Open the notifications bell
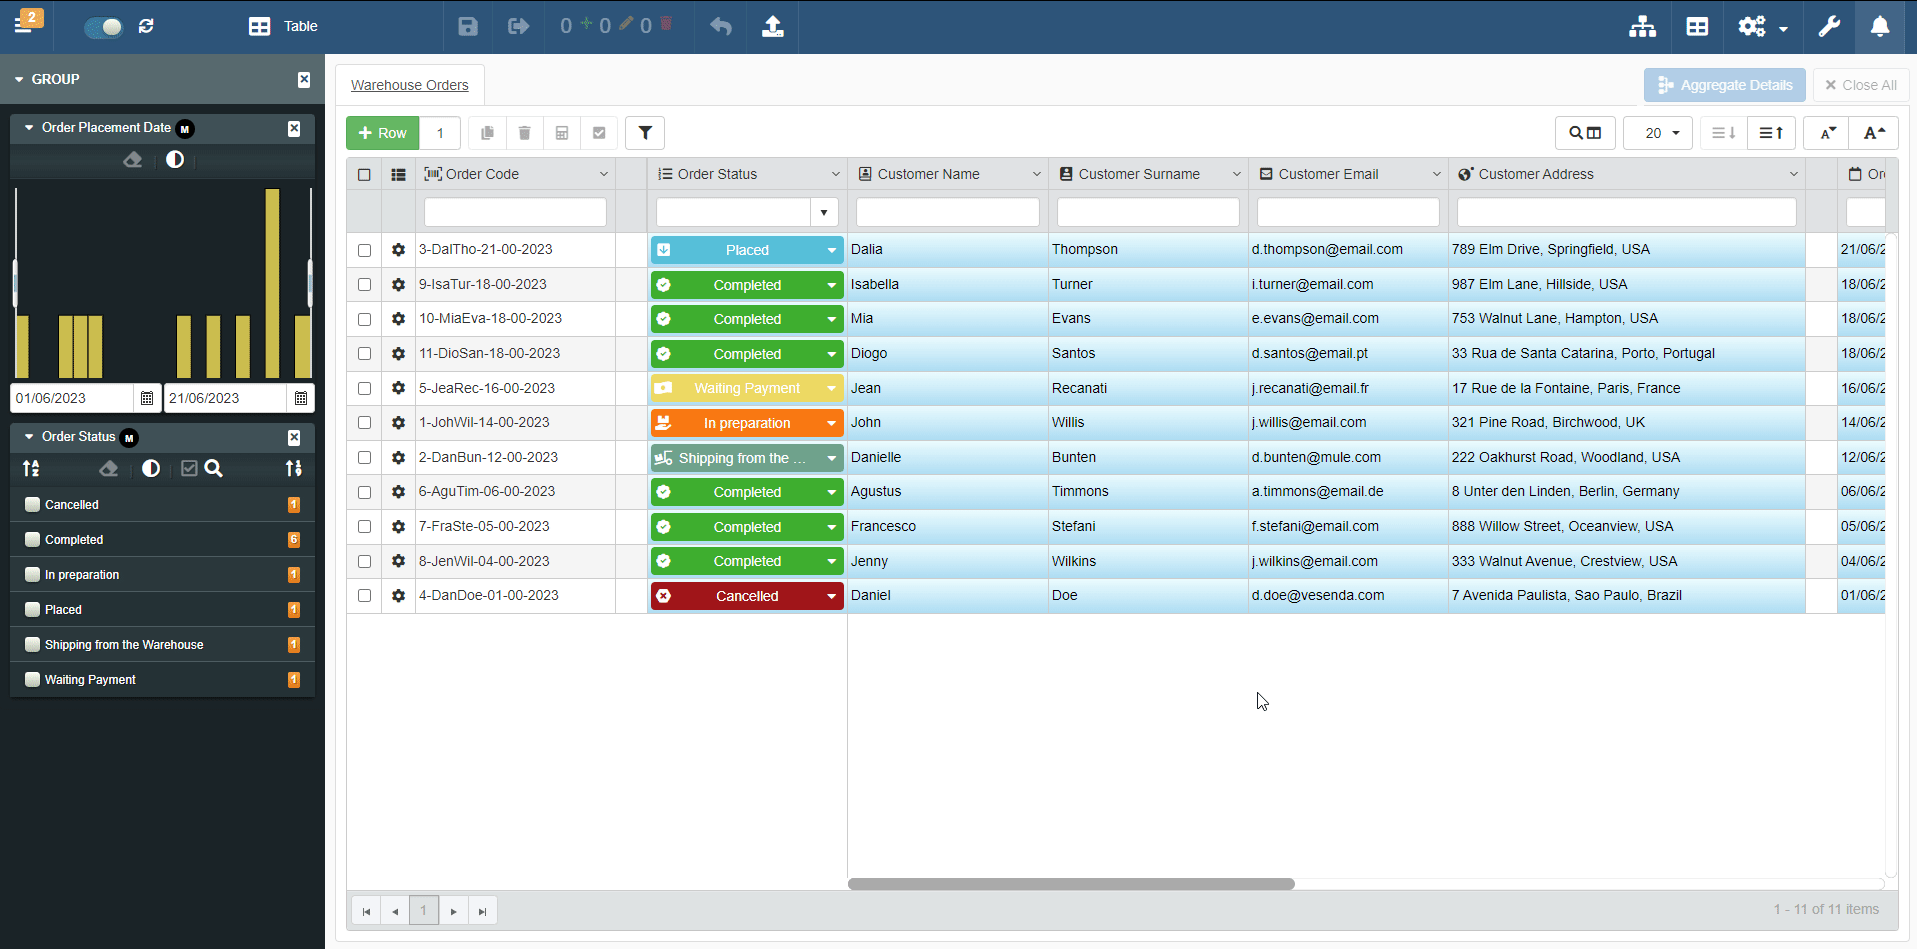 [1880, 26]
